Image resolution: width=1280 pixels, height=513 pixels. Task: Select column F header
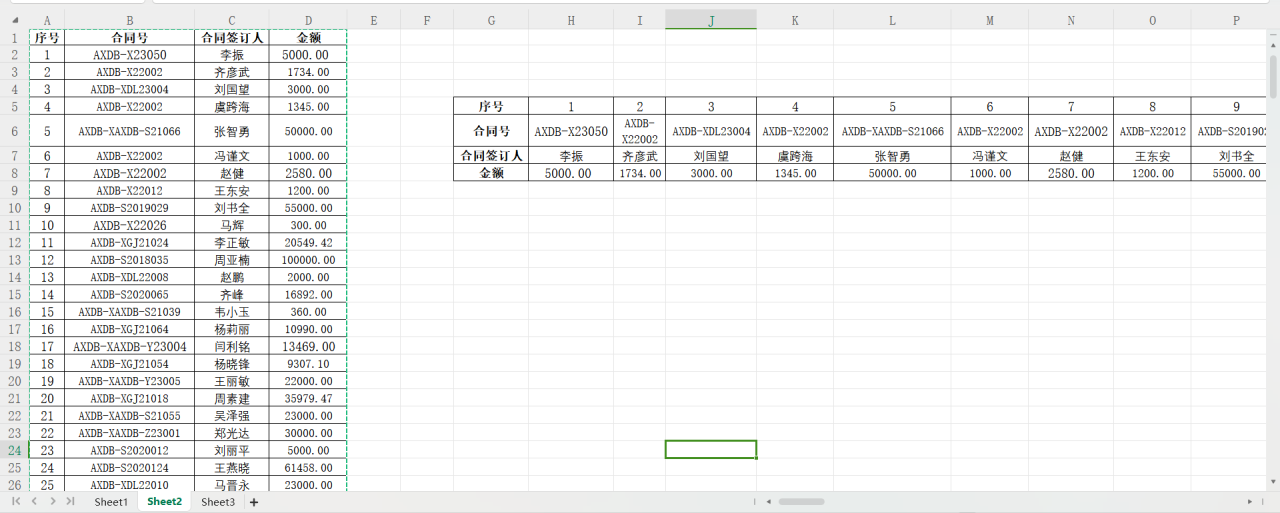tap(427, 20)
